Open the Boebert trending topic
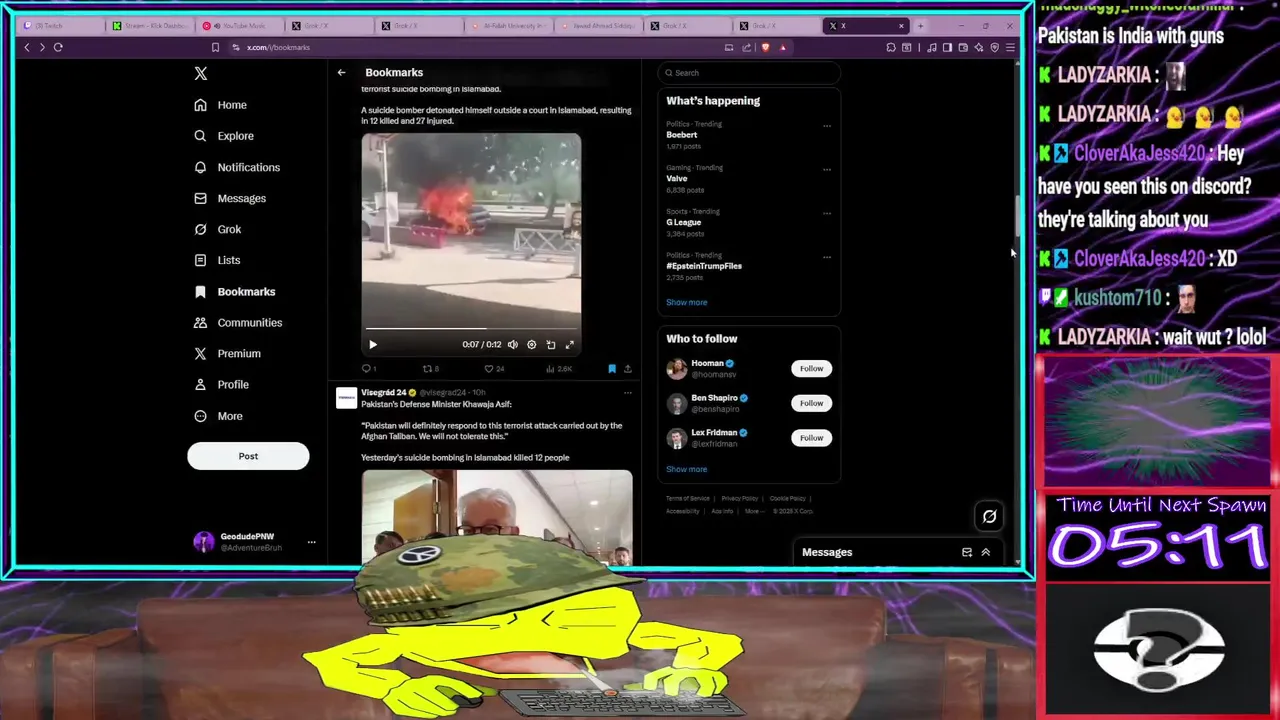This screenshot has height=720, width=1280. [682, 135]
